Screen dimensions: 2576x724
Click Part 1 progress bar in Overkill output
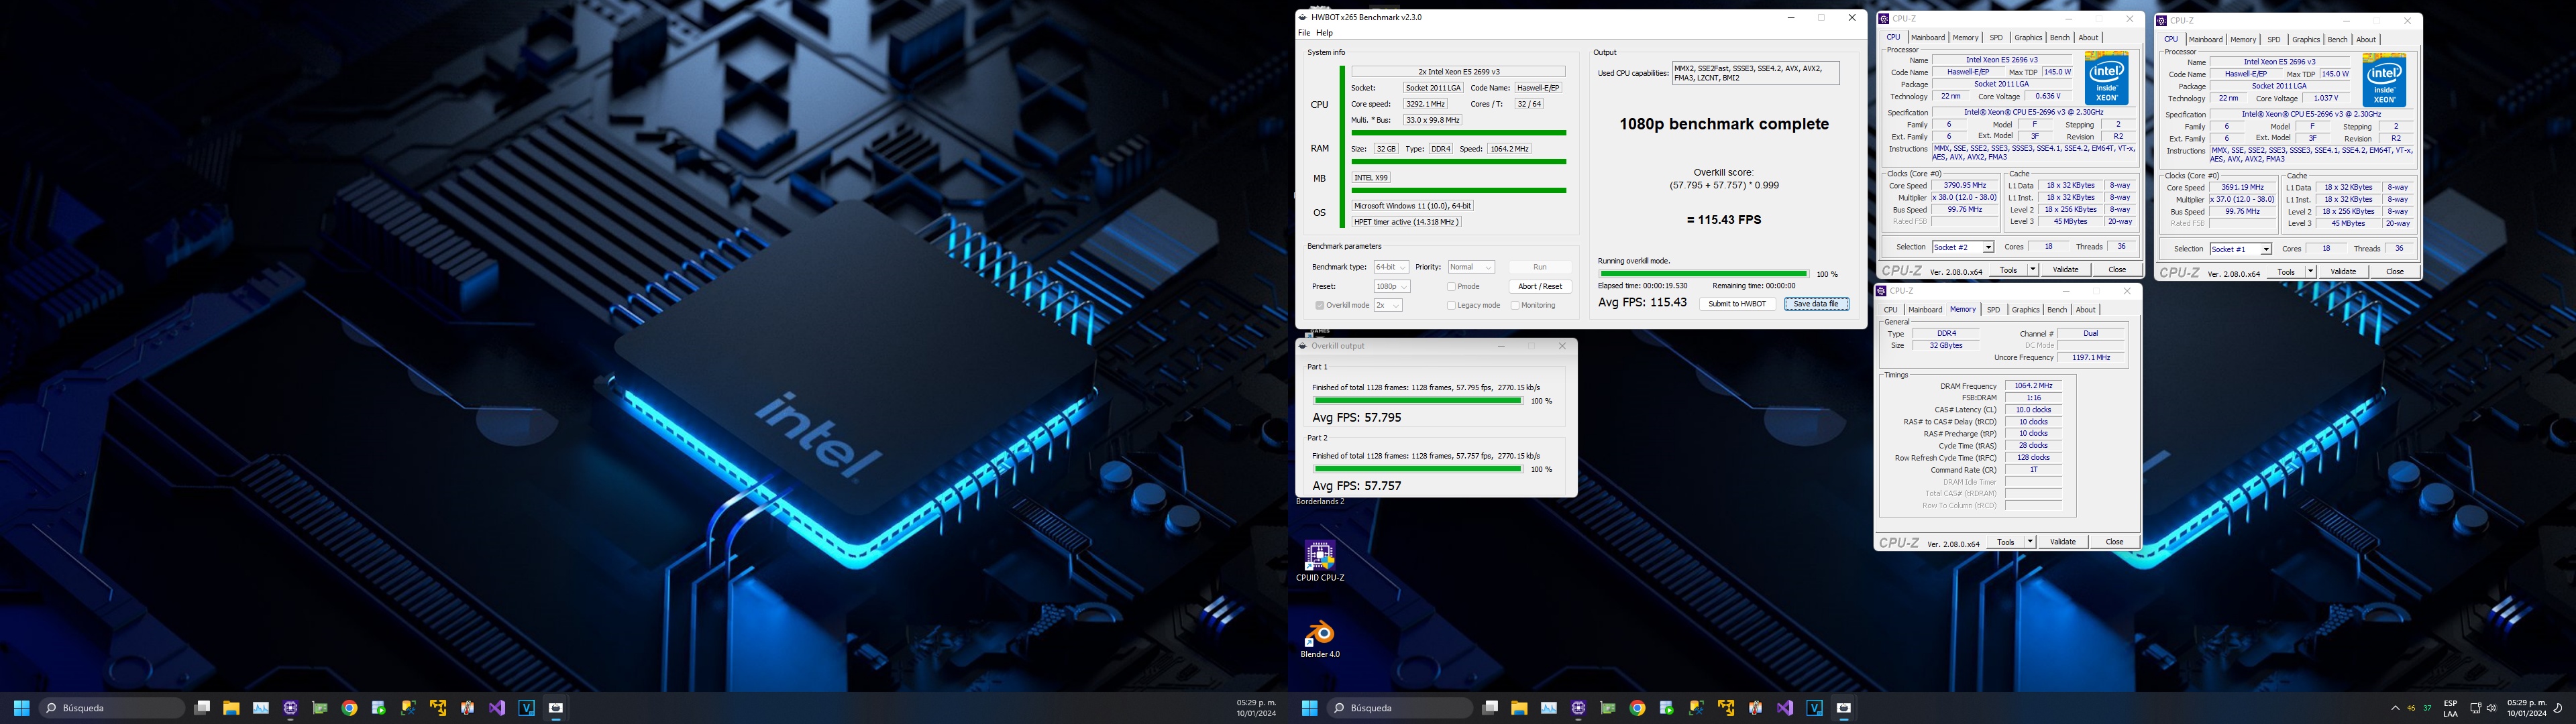click(1417, 401)
